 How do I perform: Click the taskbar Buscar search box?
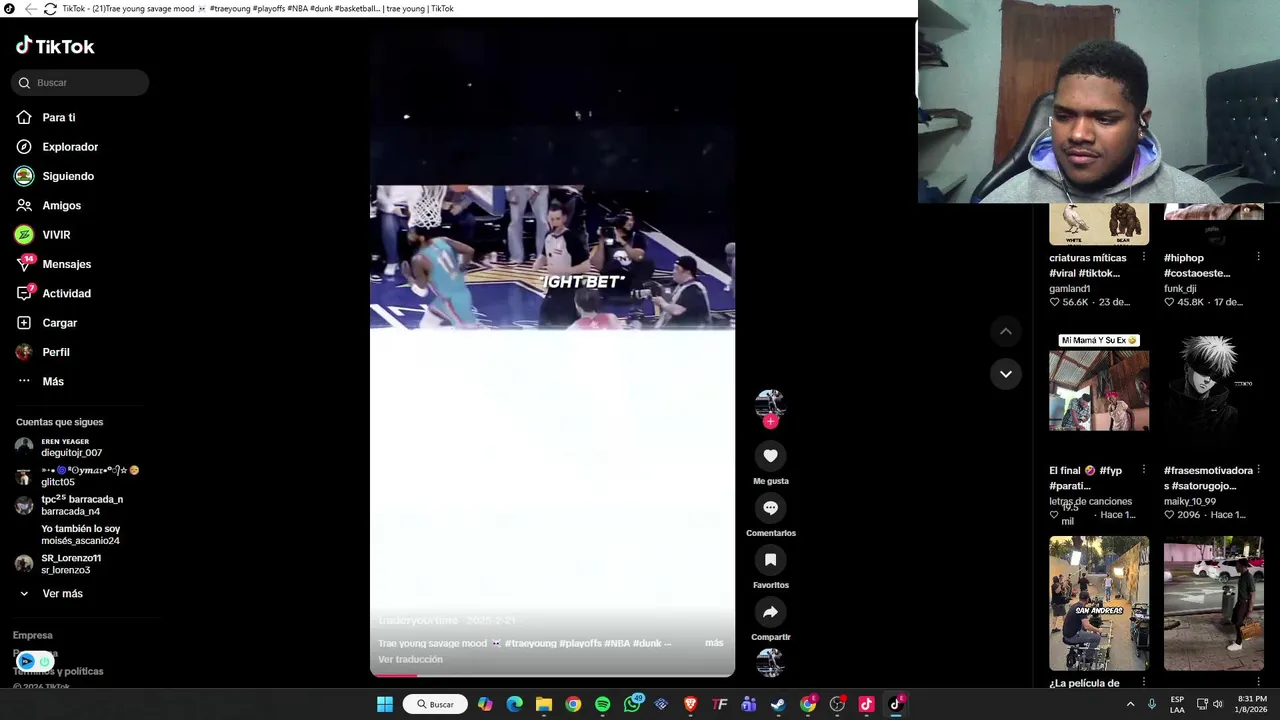(436, 704)
